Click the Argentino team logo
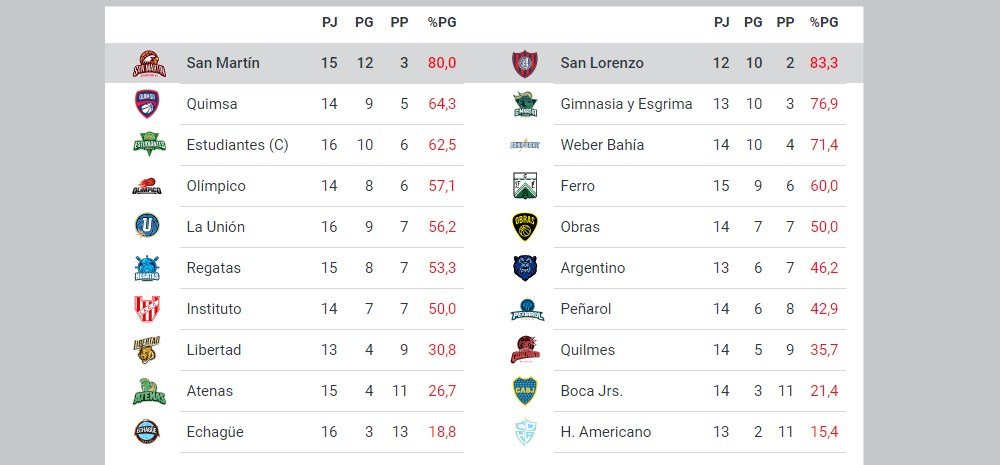This screenshot has width=1000, height=465. click(525, 268)
